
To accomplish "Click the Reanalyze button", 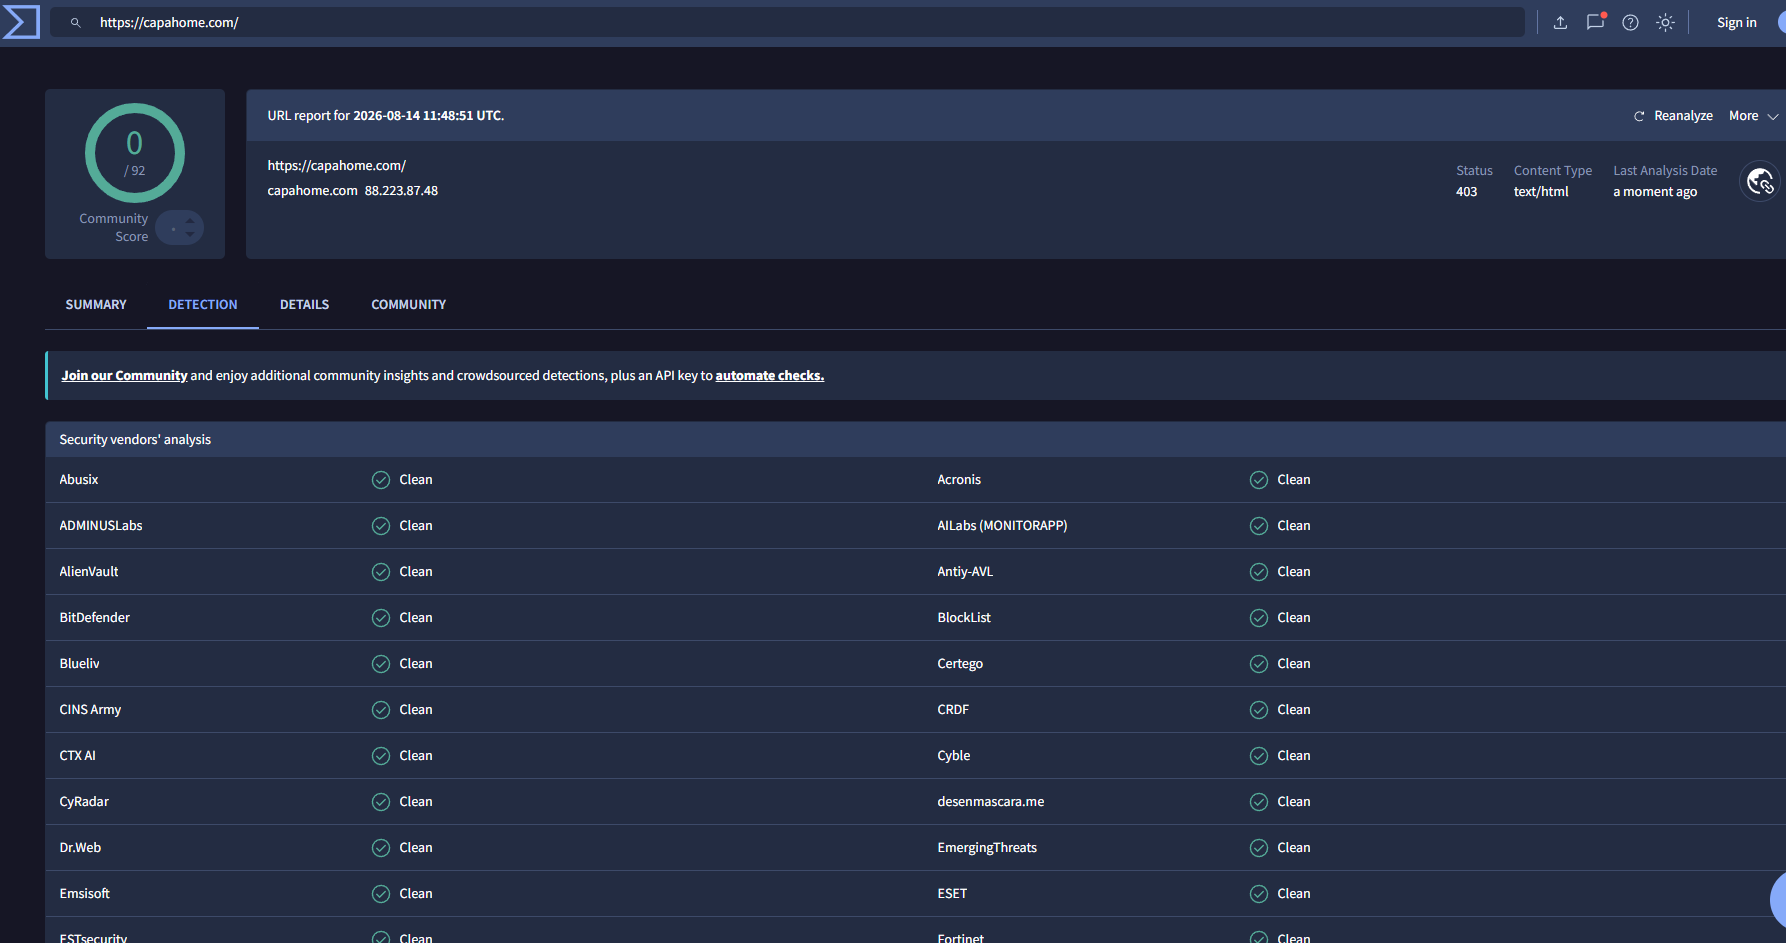I will [1673, 116].
